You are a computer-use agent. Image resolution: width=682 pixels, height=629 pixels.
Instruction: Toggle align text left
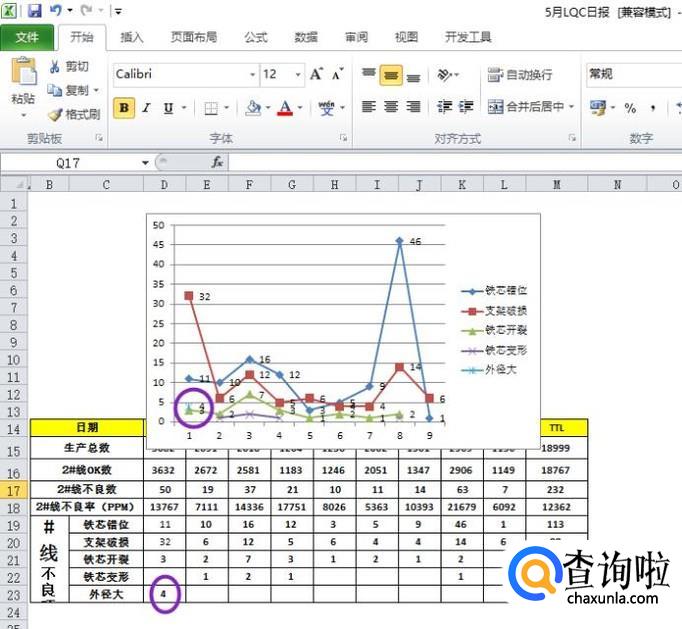369,107
